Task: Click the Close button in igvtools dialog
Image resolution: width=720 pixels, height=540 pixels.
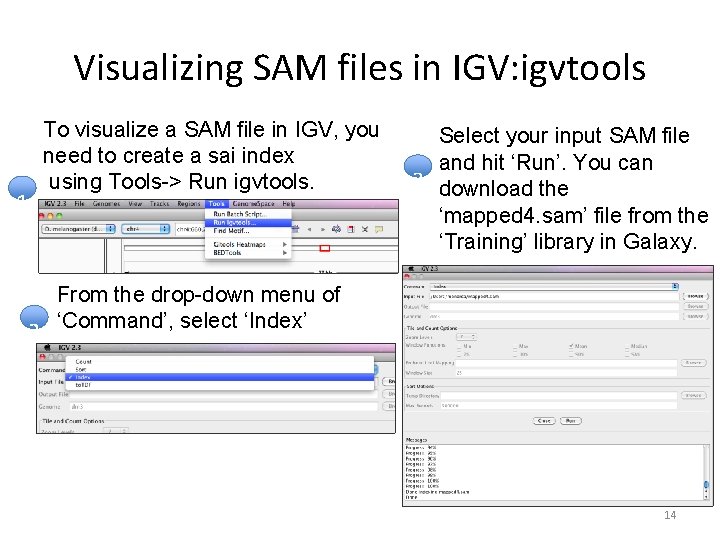Action: [544, 421]
